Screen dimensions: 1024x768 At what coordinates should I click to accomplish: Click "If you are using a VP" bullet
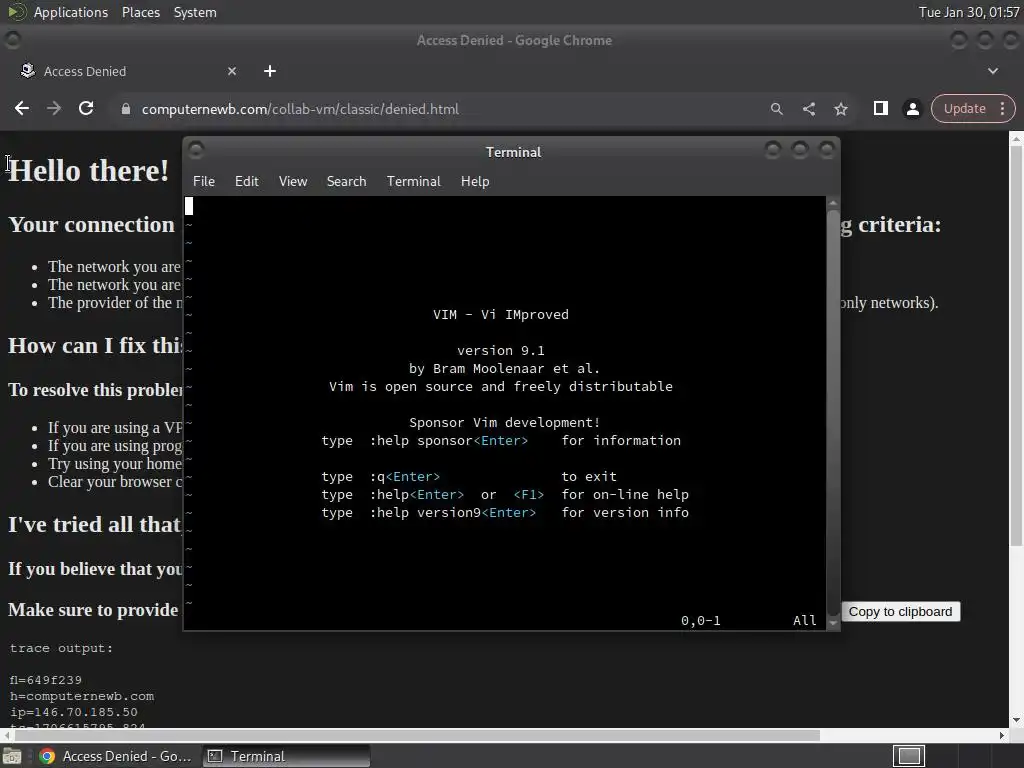pos(115,428)
